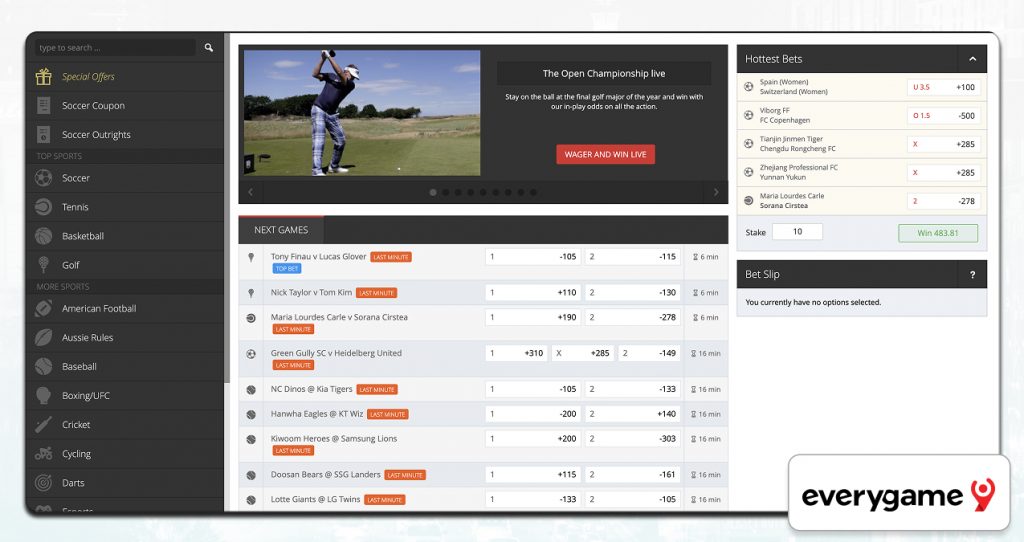Select the Basketball icon in sidebar
The width and height of the screenshot is (1024, 542).
tap(44, 236)
